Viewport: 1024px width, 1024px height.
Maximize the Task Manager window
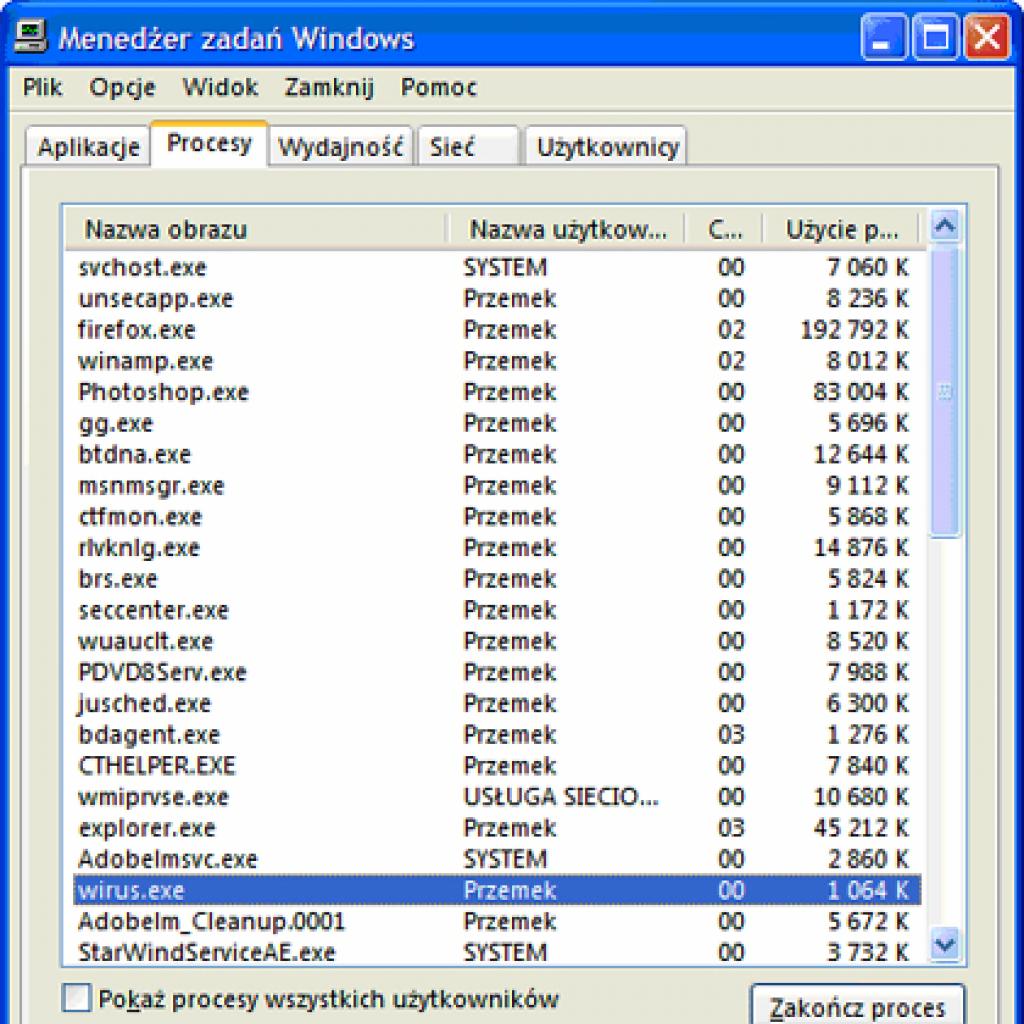point(935,38)
